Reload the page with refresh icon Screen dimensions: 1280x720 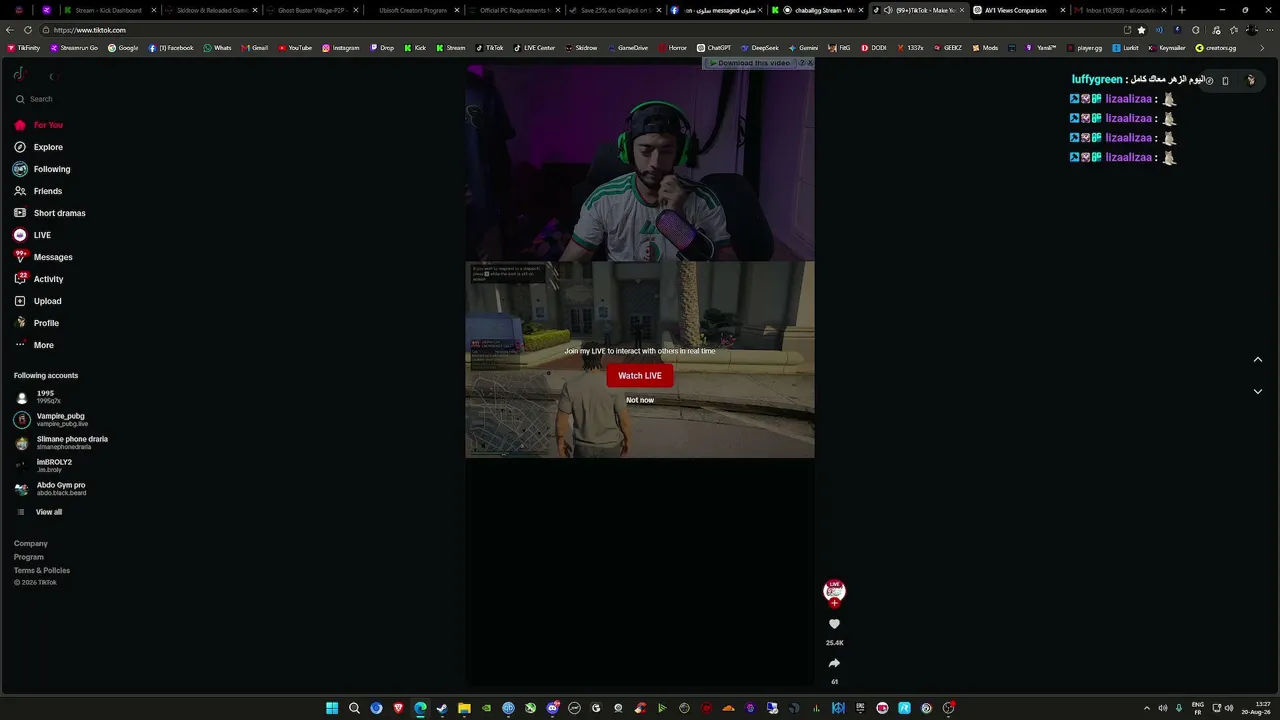[28, 30]
